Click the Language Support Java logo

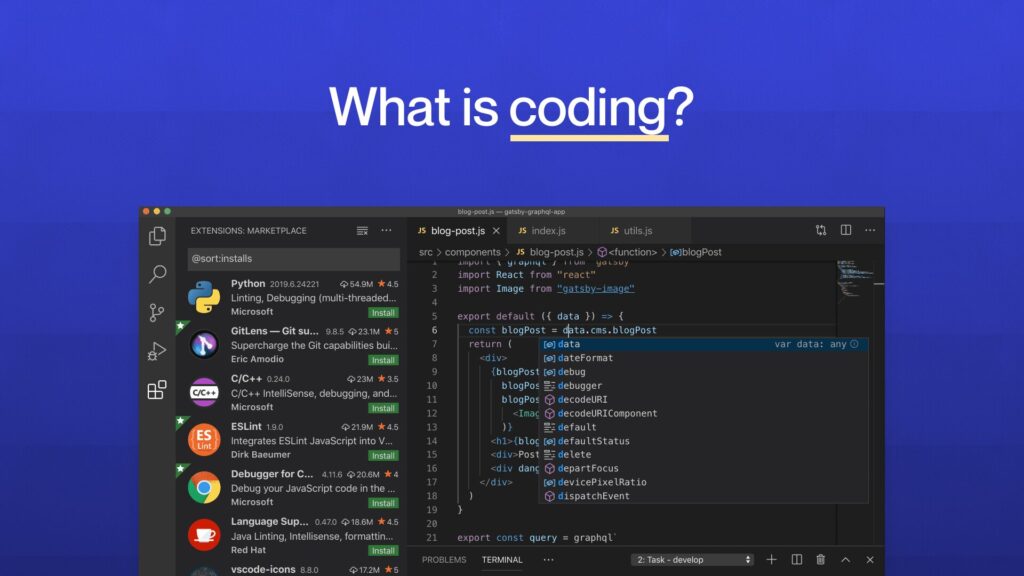pyautogui.click(x=204, y=535)
